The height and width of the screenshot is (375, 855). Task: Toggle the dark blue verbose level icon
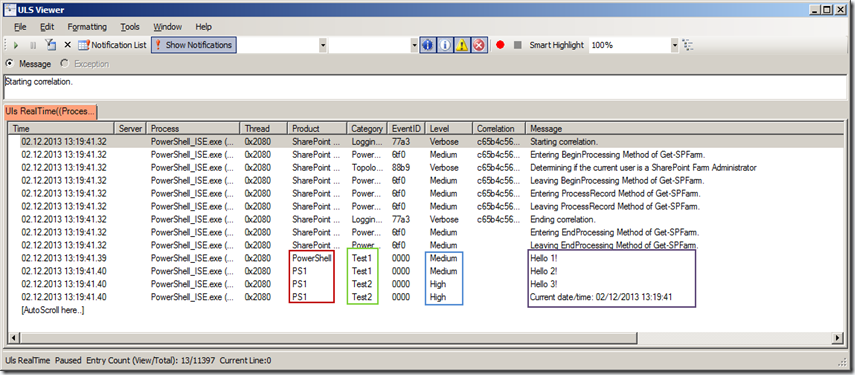[x=428, y=45]
